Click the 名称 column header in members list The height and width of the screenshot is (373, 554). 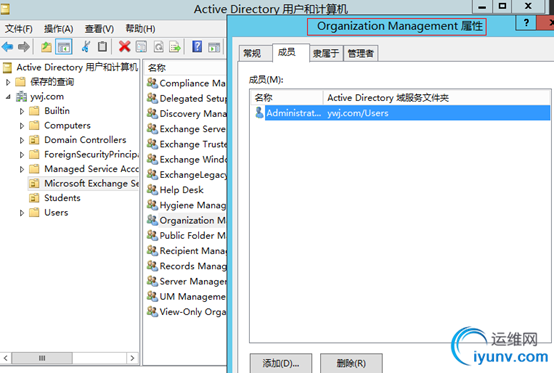tap(287, 97)
